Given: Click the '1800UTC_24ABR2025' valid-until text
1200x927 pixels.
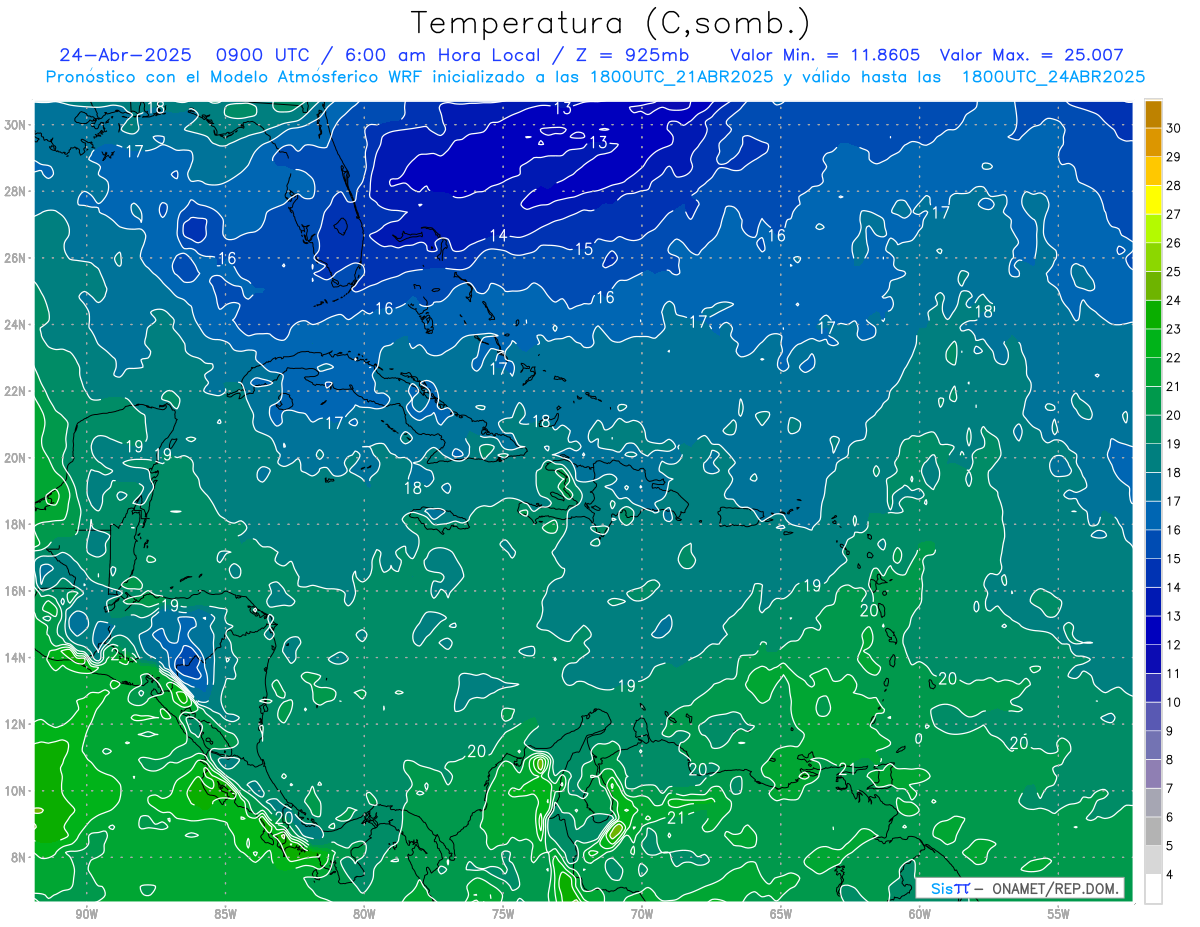Looking at the screenshot, I should (1053, 77).
